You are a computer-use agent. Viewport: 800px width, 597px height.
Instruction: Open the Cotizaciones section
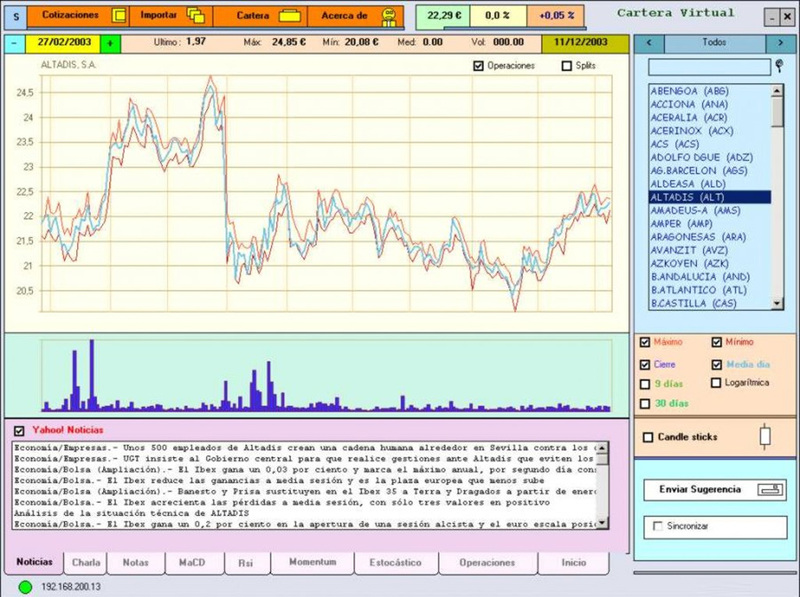pos(78,16)
